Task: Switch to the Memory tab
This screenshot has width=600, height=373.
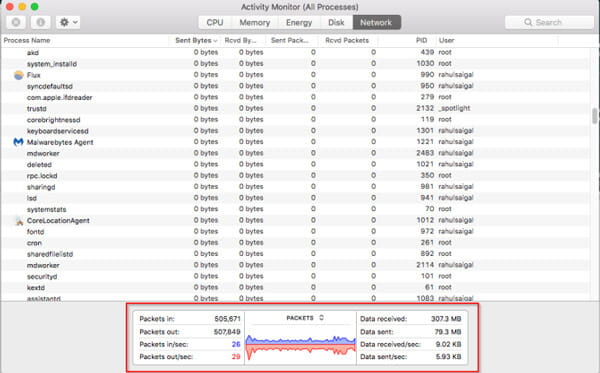Action: coord(254,23)
